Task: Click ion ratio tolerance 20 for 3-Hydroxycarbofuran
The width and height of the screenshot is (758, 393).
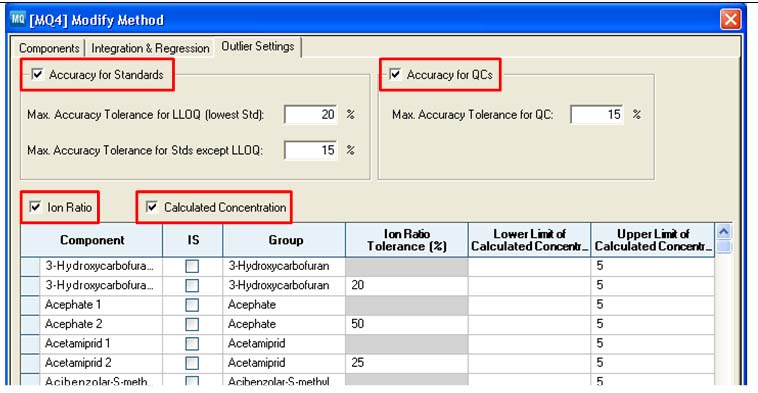Action: (407, 285)
